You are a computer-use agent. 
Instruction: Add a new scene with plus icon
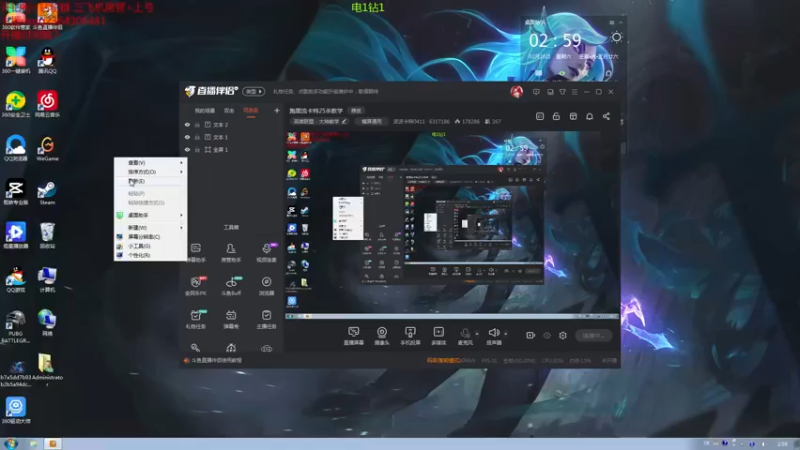point(277,110)
